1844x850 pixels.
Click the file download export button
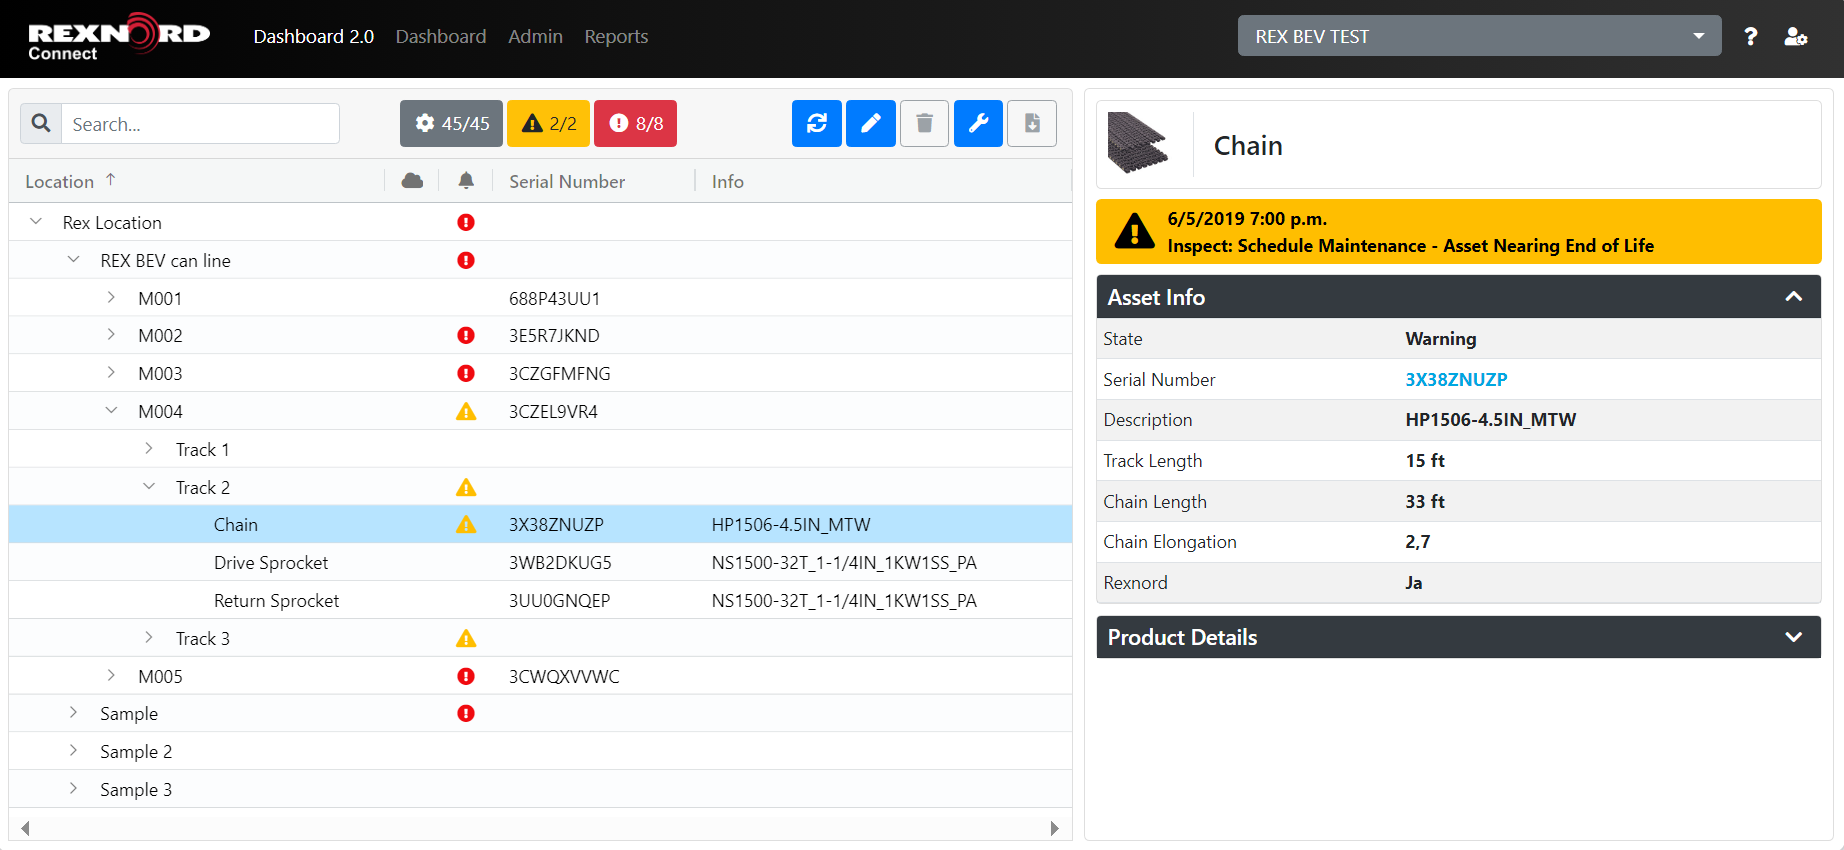click(x=1032, y=123)
